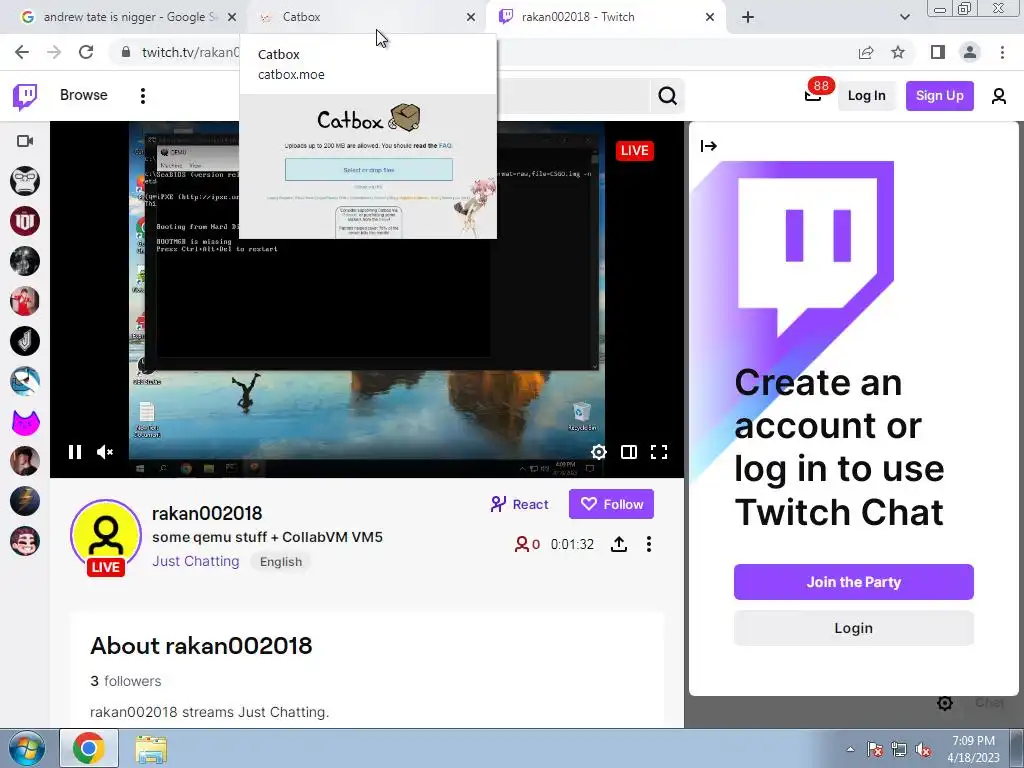The image size is (1024, 768).
Task: Click the Login button in chat panel
Action: coord(854,628)
